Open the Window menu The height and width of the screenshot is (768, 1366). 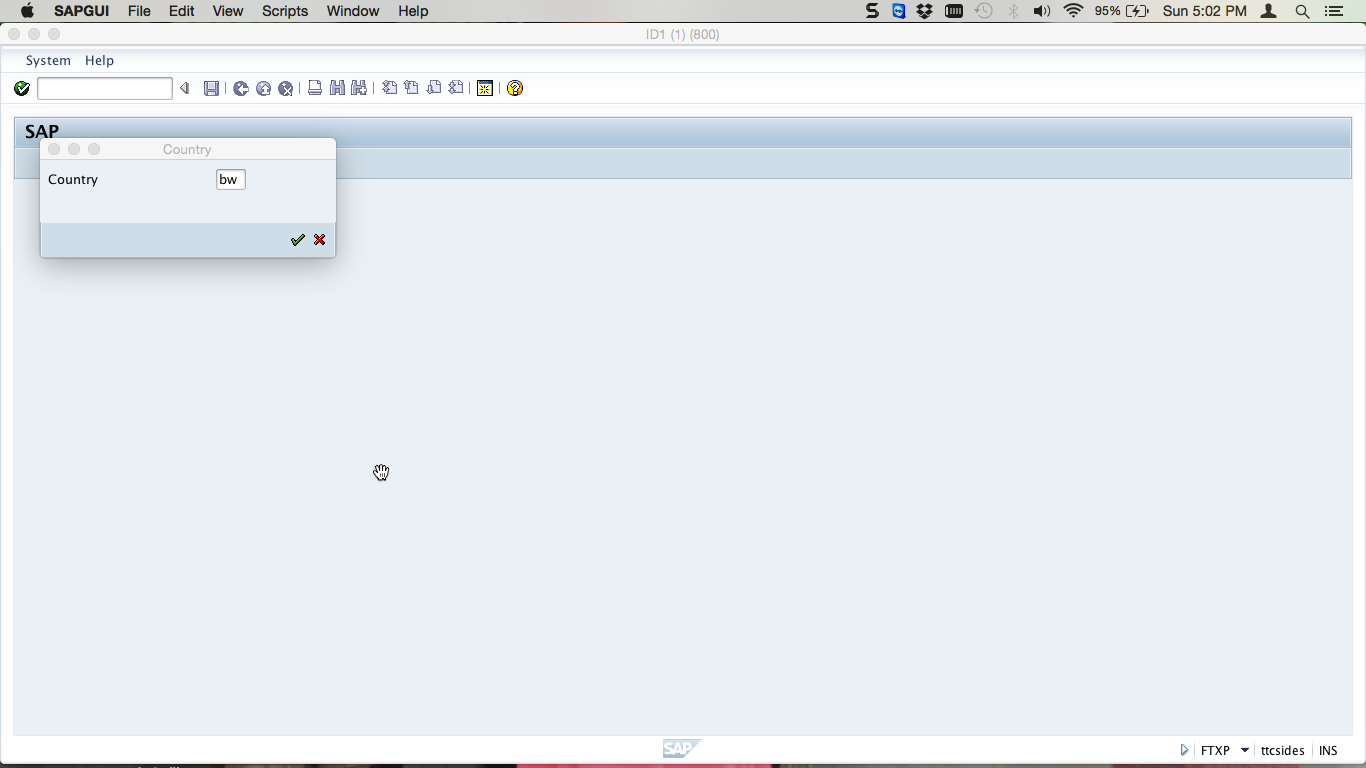[x=353, y=11]
